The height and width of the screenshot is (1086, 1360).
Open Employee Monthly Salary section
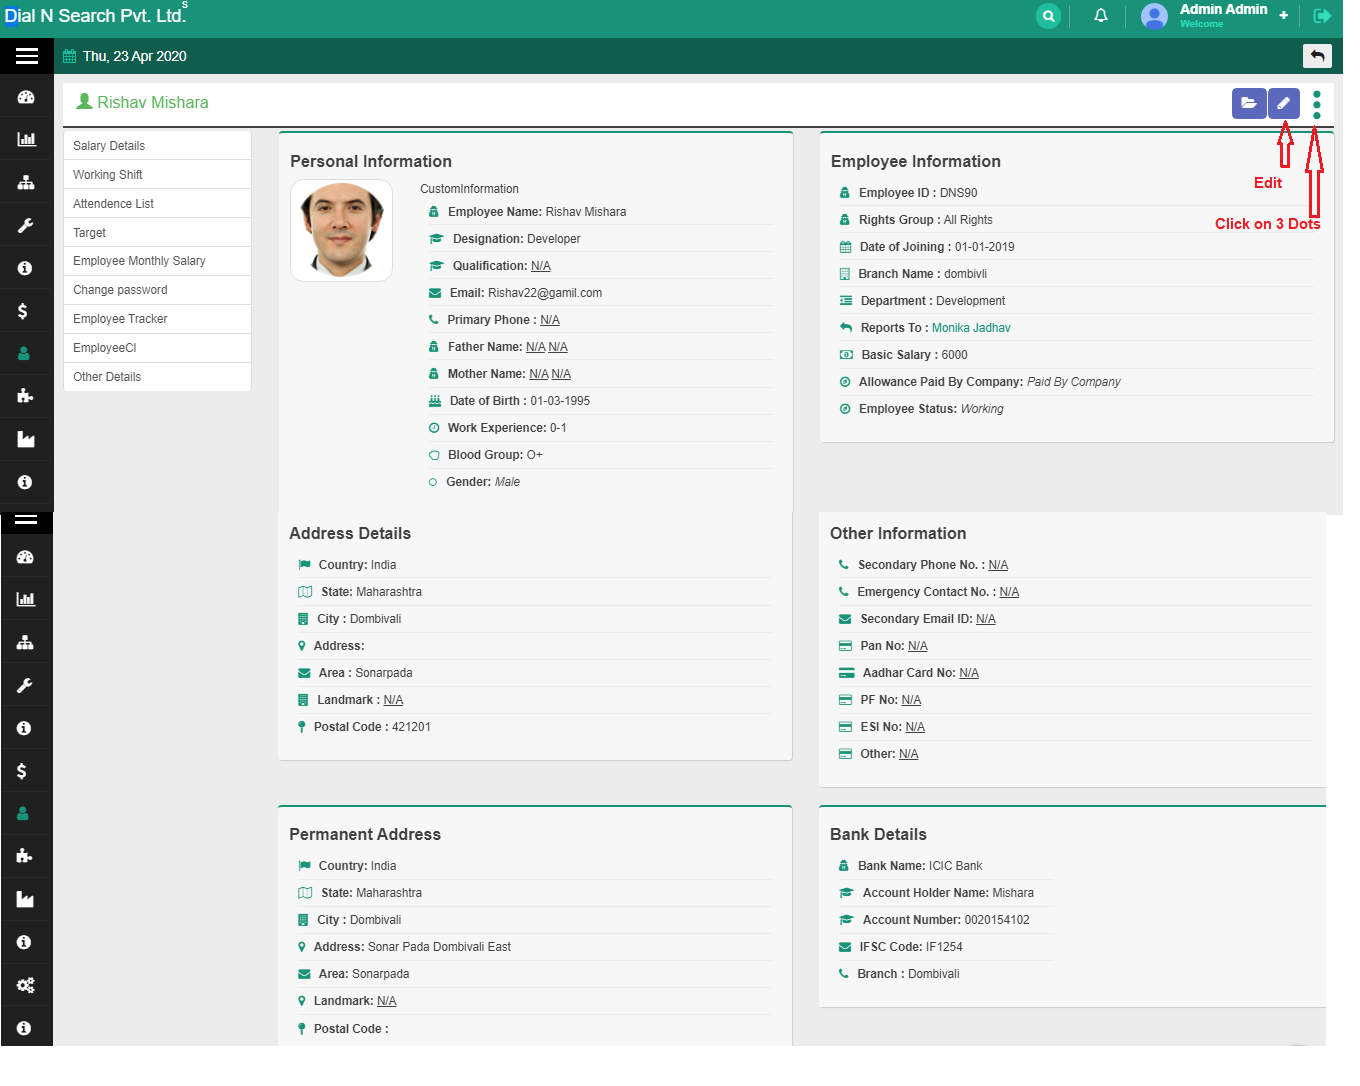point(139,261)
